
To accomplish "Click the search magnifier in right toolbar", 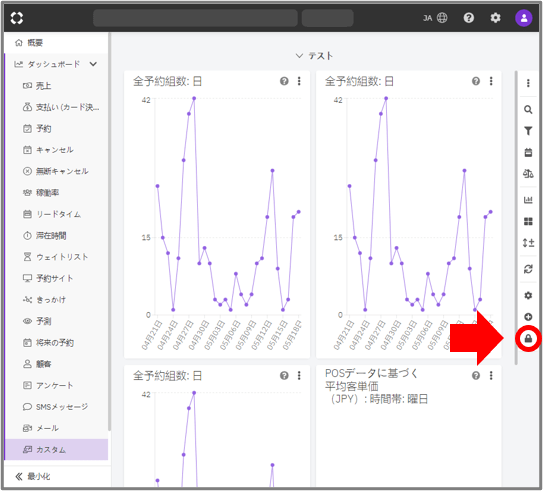I will 528,110.
